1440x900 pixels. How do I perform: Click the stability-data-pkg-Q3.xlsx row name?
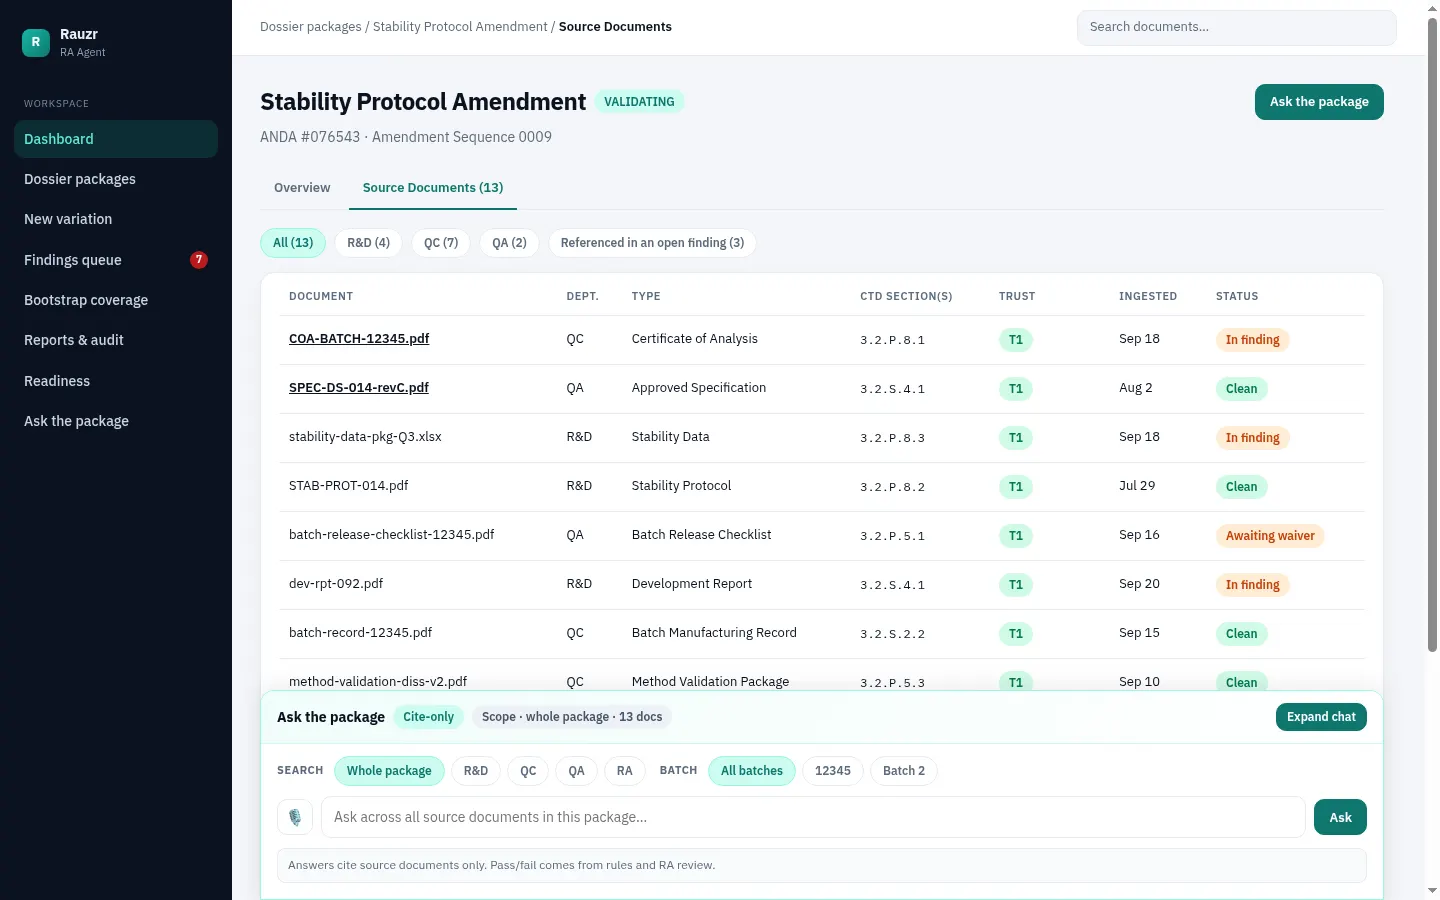(x=365, y=437)
